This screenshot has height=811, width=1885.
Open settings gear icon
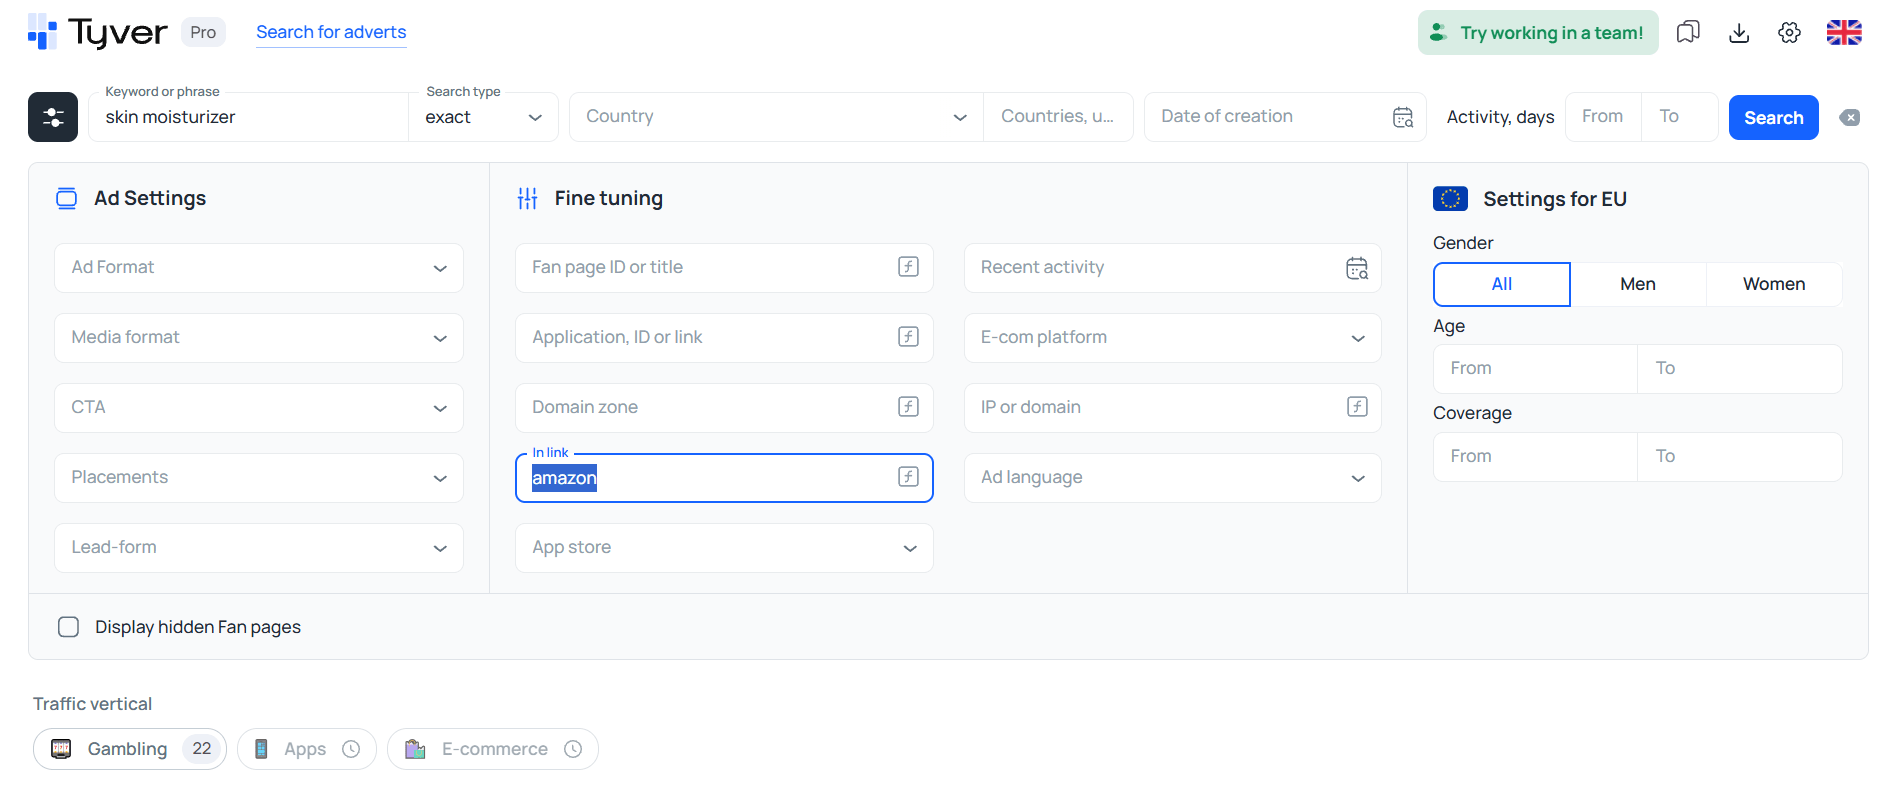pyautogui.click(x=1790, y=32)
